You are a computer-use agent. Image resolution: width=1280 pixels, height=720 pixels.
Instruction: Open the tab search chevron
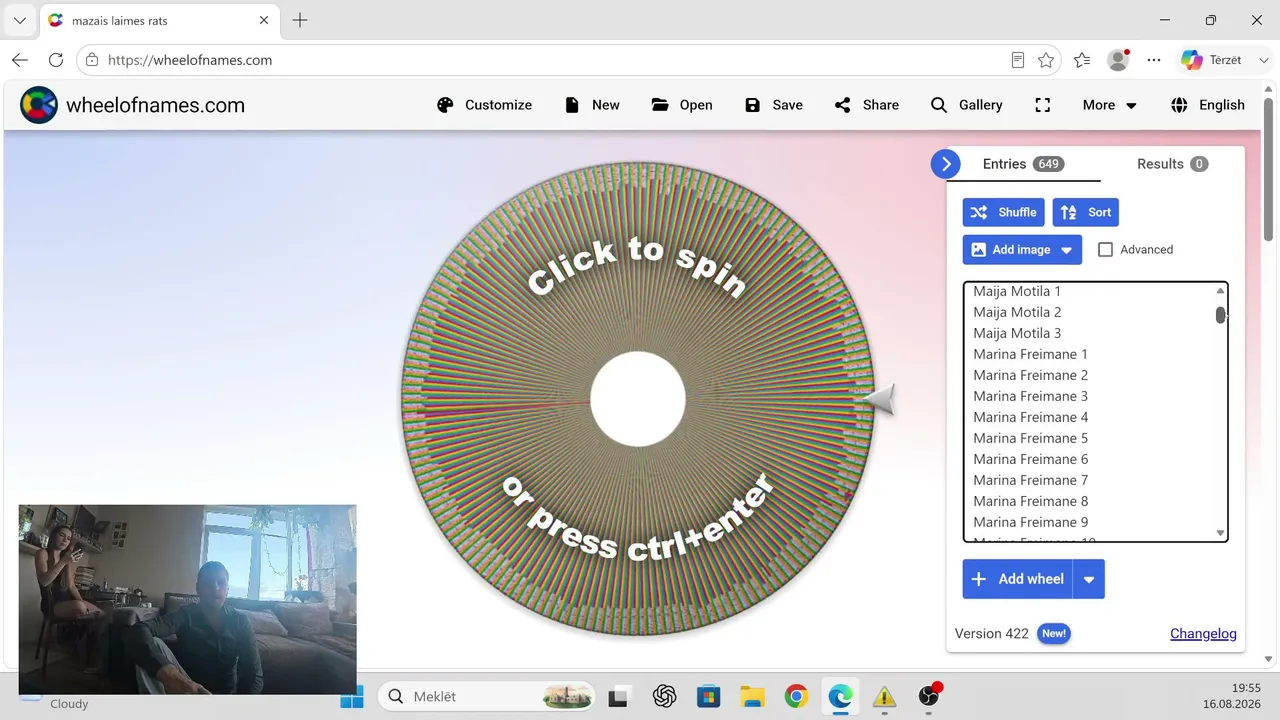20,20
